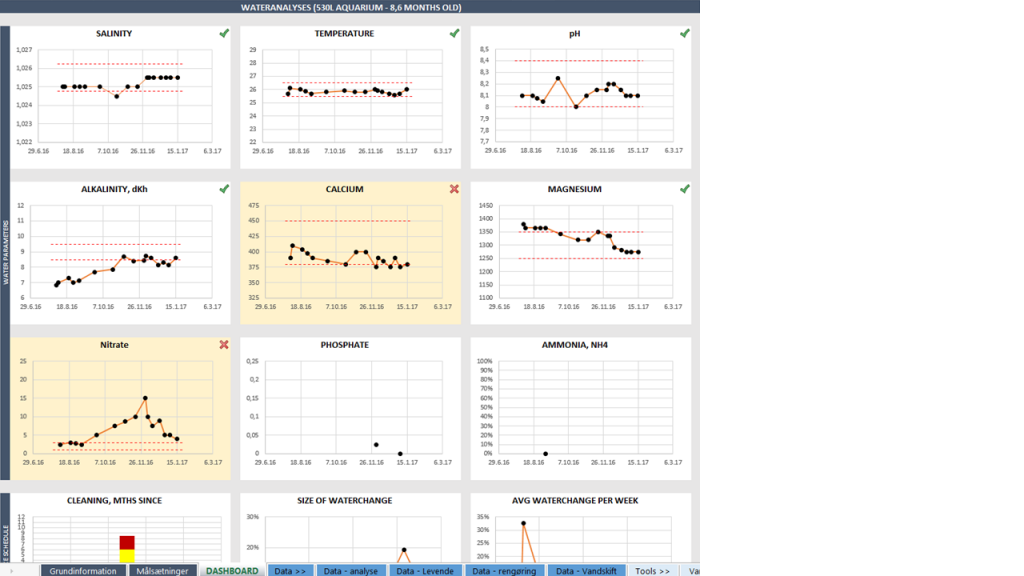This screenshot has height=576, width=1024.
Task: Click the yellow bar in Cleaning chart
Action: [x=127, y=556]
